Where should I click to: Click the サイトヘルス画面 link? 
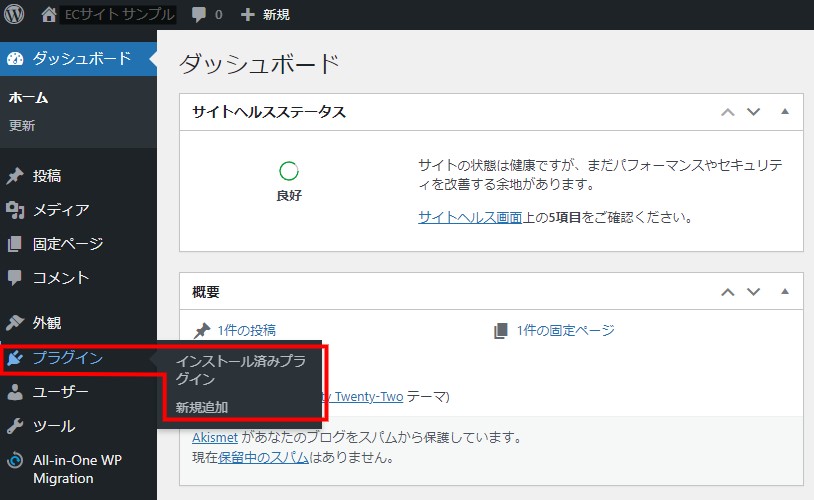(469, 217)
